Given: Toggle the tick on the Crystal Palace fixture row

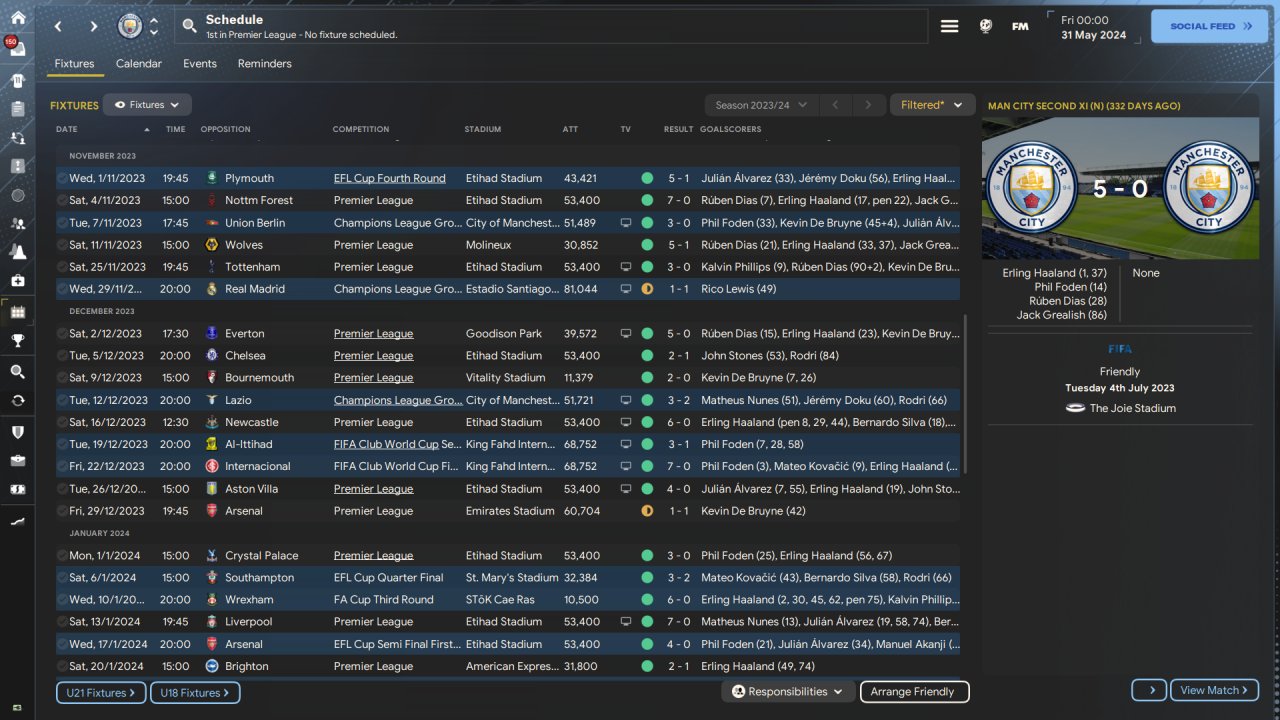Looking at the screenshot, I should pyautogui.click(x=62, y=555).
